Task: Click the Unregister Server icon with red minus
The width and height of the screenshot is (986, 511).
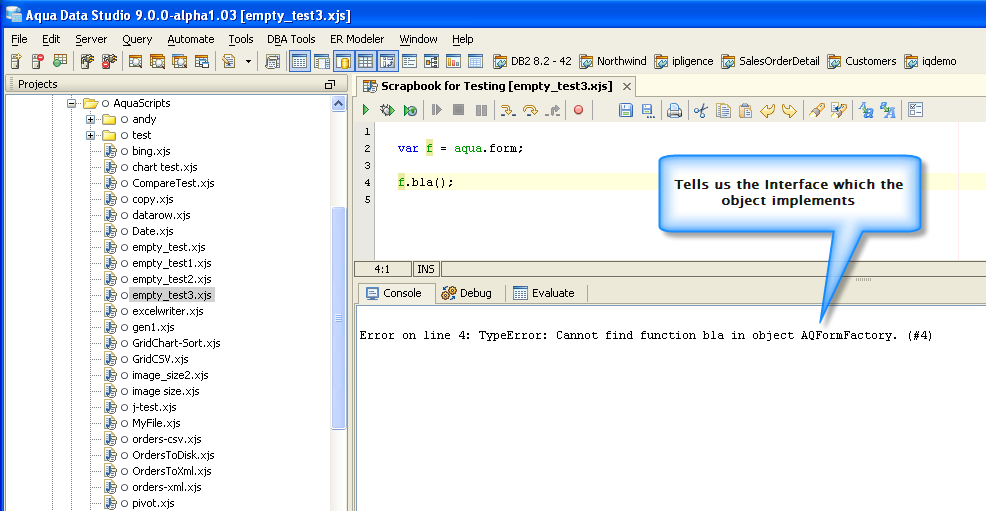Action: click(x=38, y=61)
